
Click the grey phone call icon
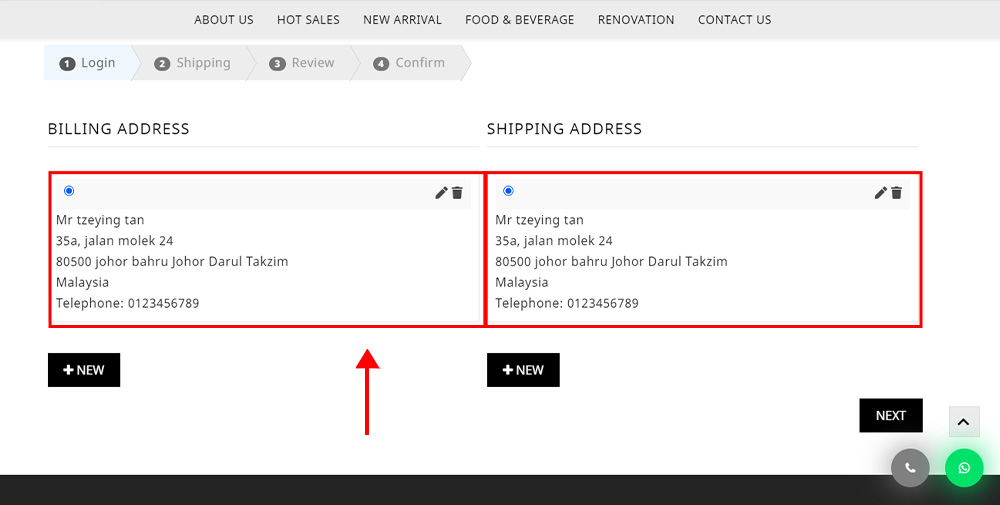click(910, 468)
